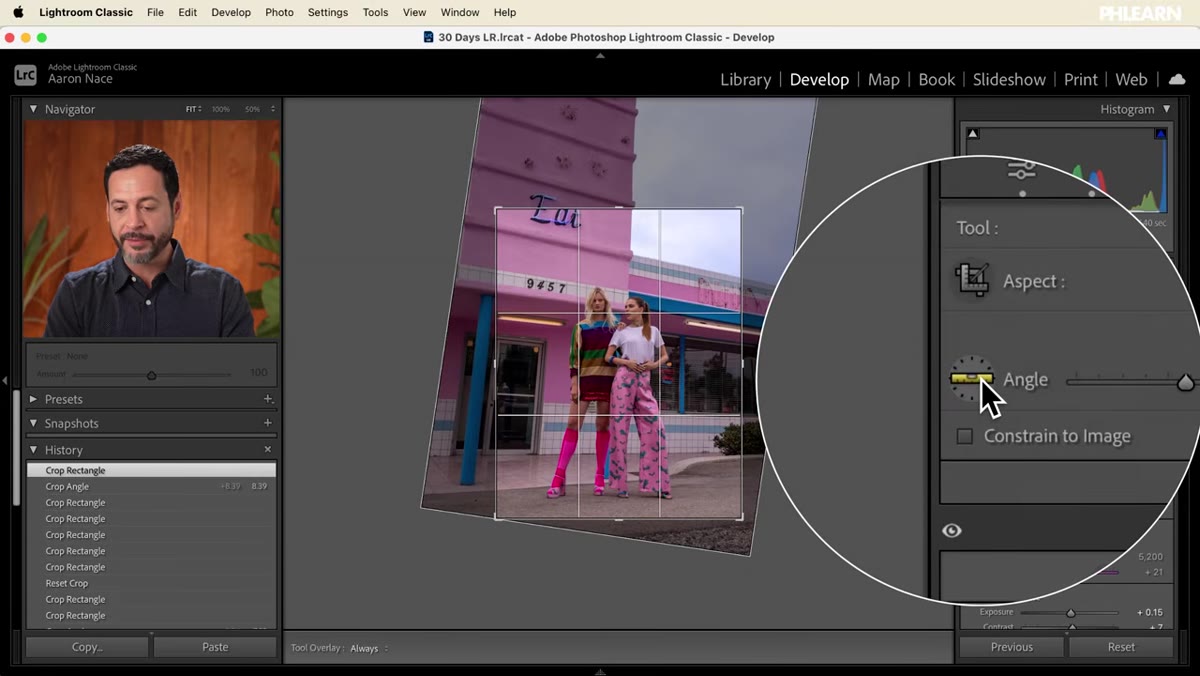Click the cloud sync status icon
1200x676 pixels.
point(1177,79)
